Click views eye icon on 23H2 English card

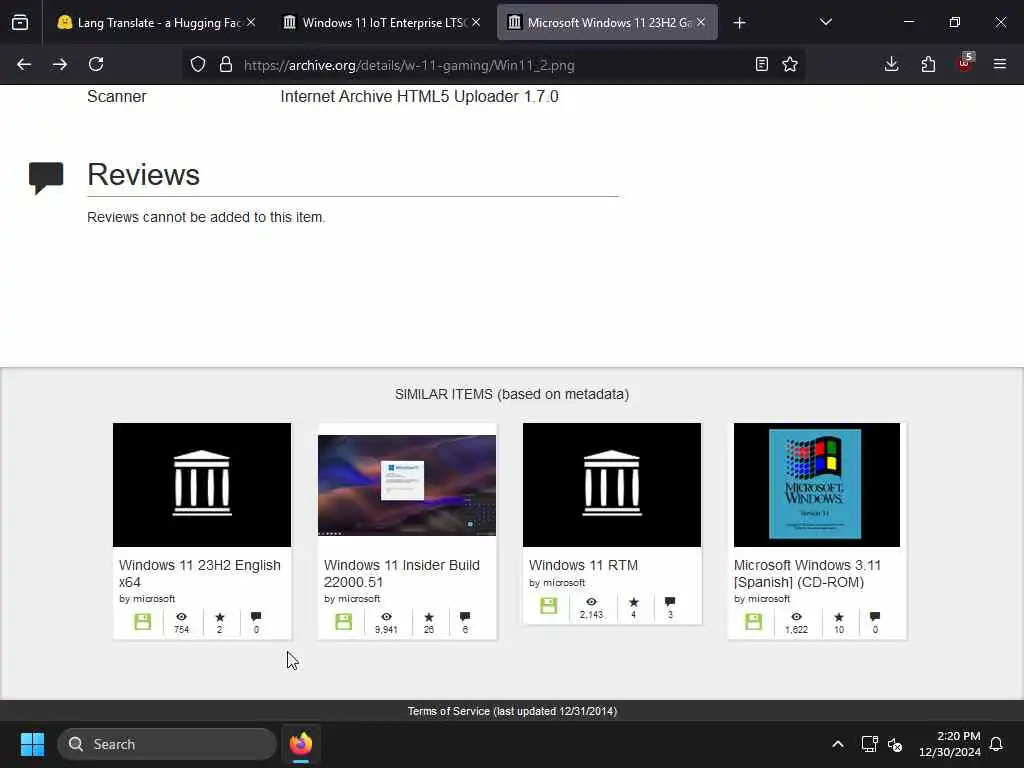[x=181, y=616]
